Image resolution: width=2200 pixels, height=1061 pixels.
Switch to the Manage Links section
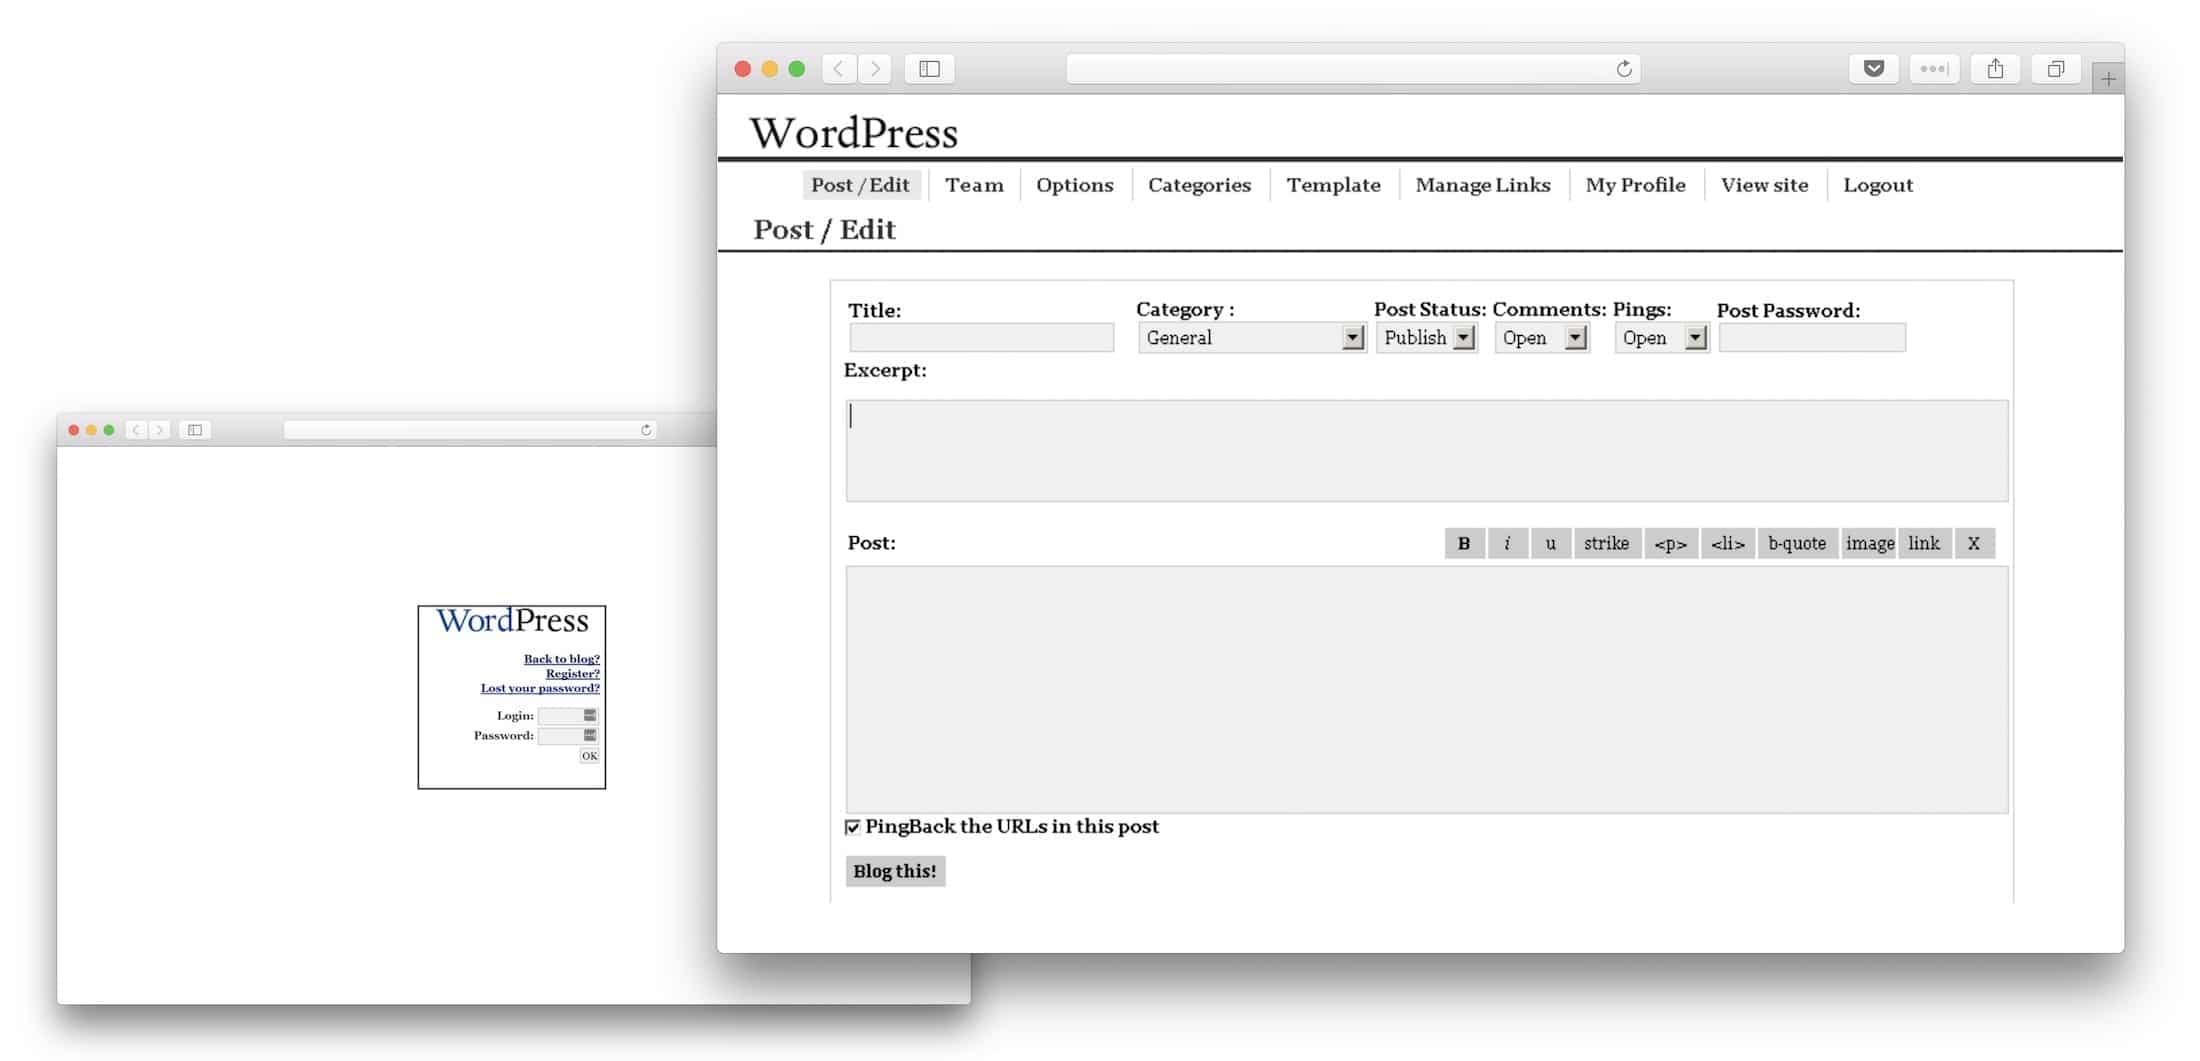click(x=1482, y=184)
